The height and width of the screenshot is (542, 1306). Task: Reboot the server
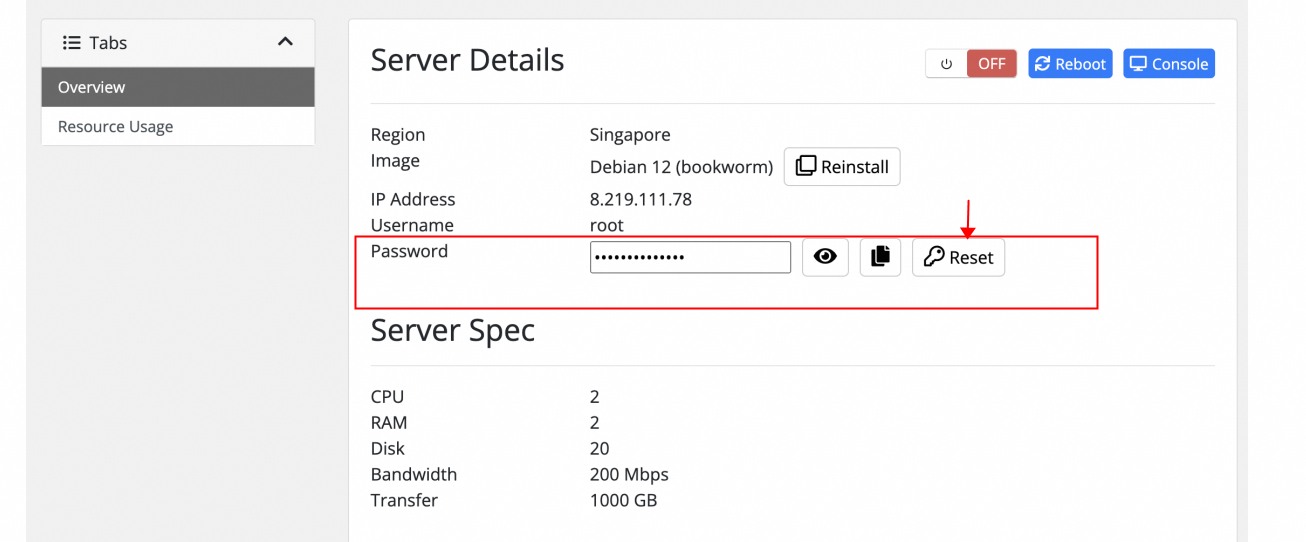[1070, 64]
